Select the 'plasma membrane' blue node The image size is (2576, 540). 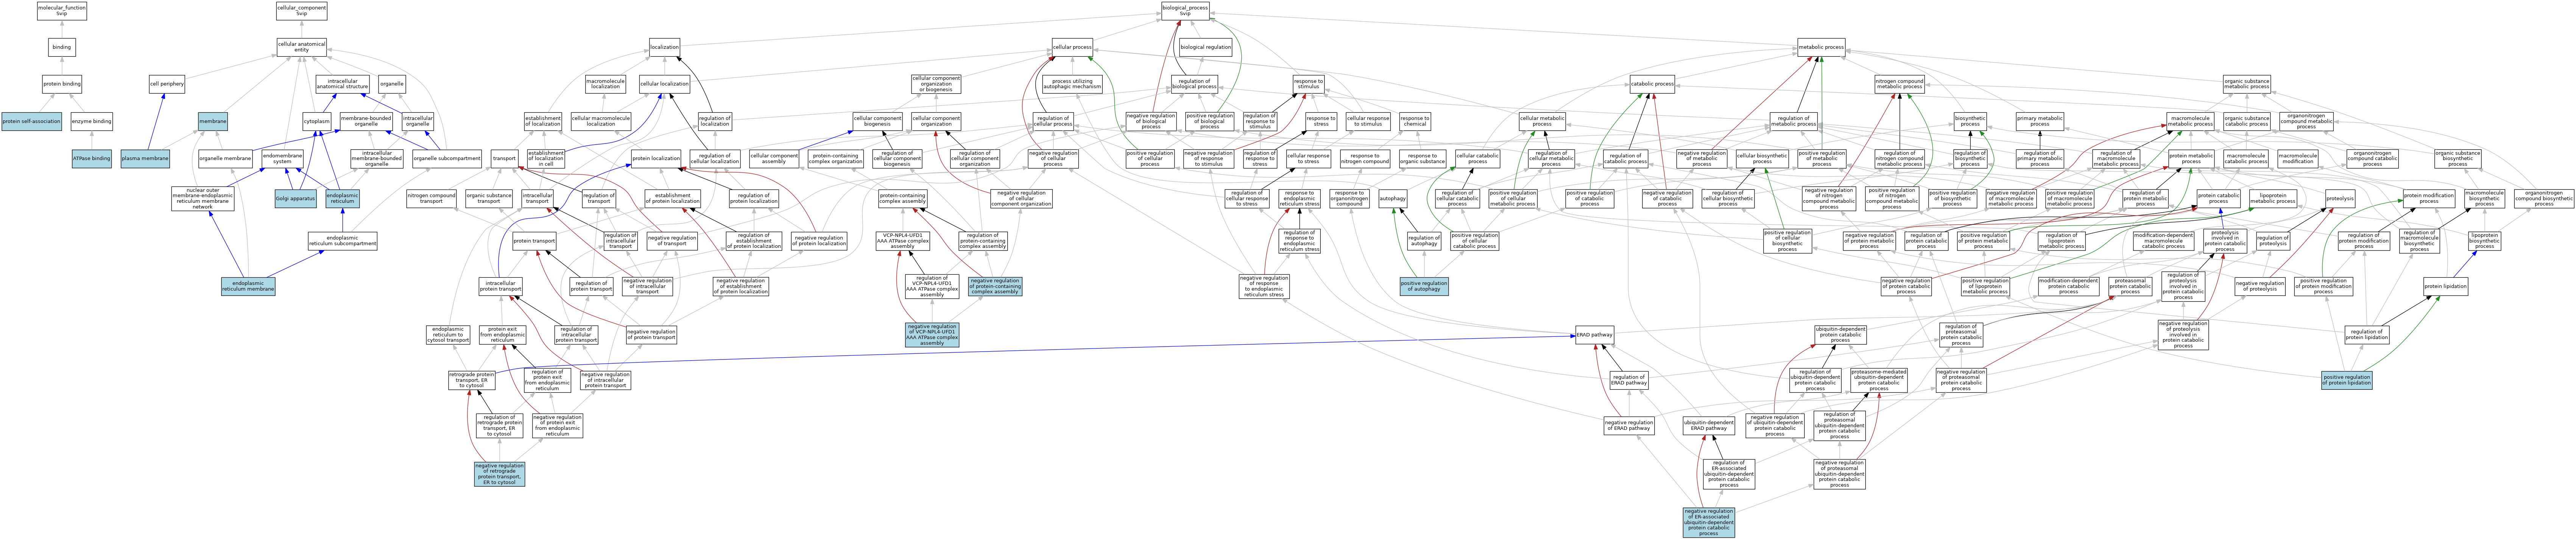point(145,159)
